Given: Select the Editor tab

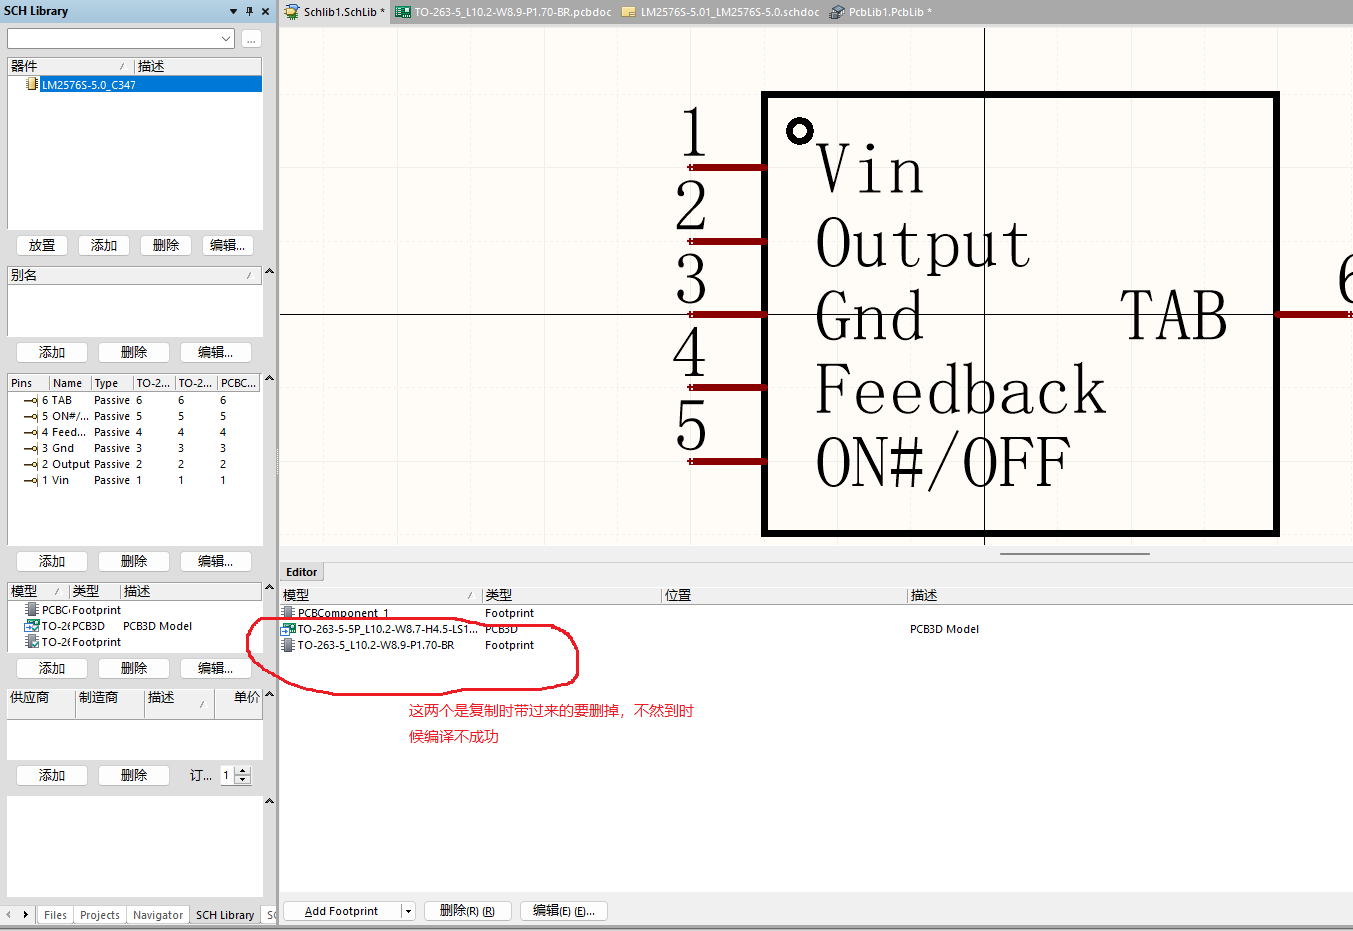Looking at the screenshot, I should pos(301,572).
